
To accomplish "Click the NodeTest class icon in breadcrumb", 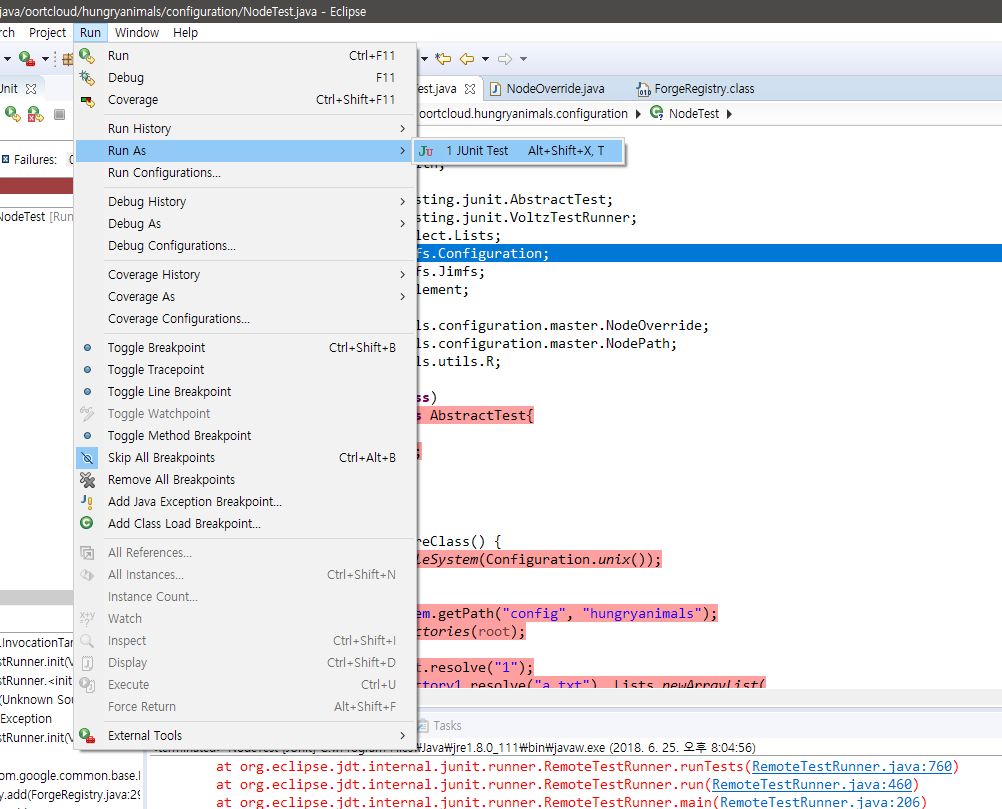I will (656, 113).
